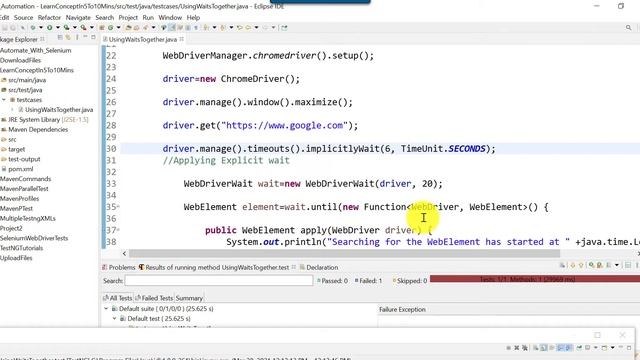The height and width of the screenshot is (360, 640).
Task: Click line 30 implicitlyWait code line
Action: click(329, 149)
